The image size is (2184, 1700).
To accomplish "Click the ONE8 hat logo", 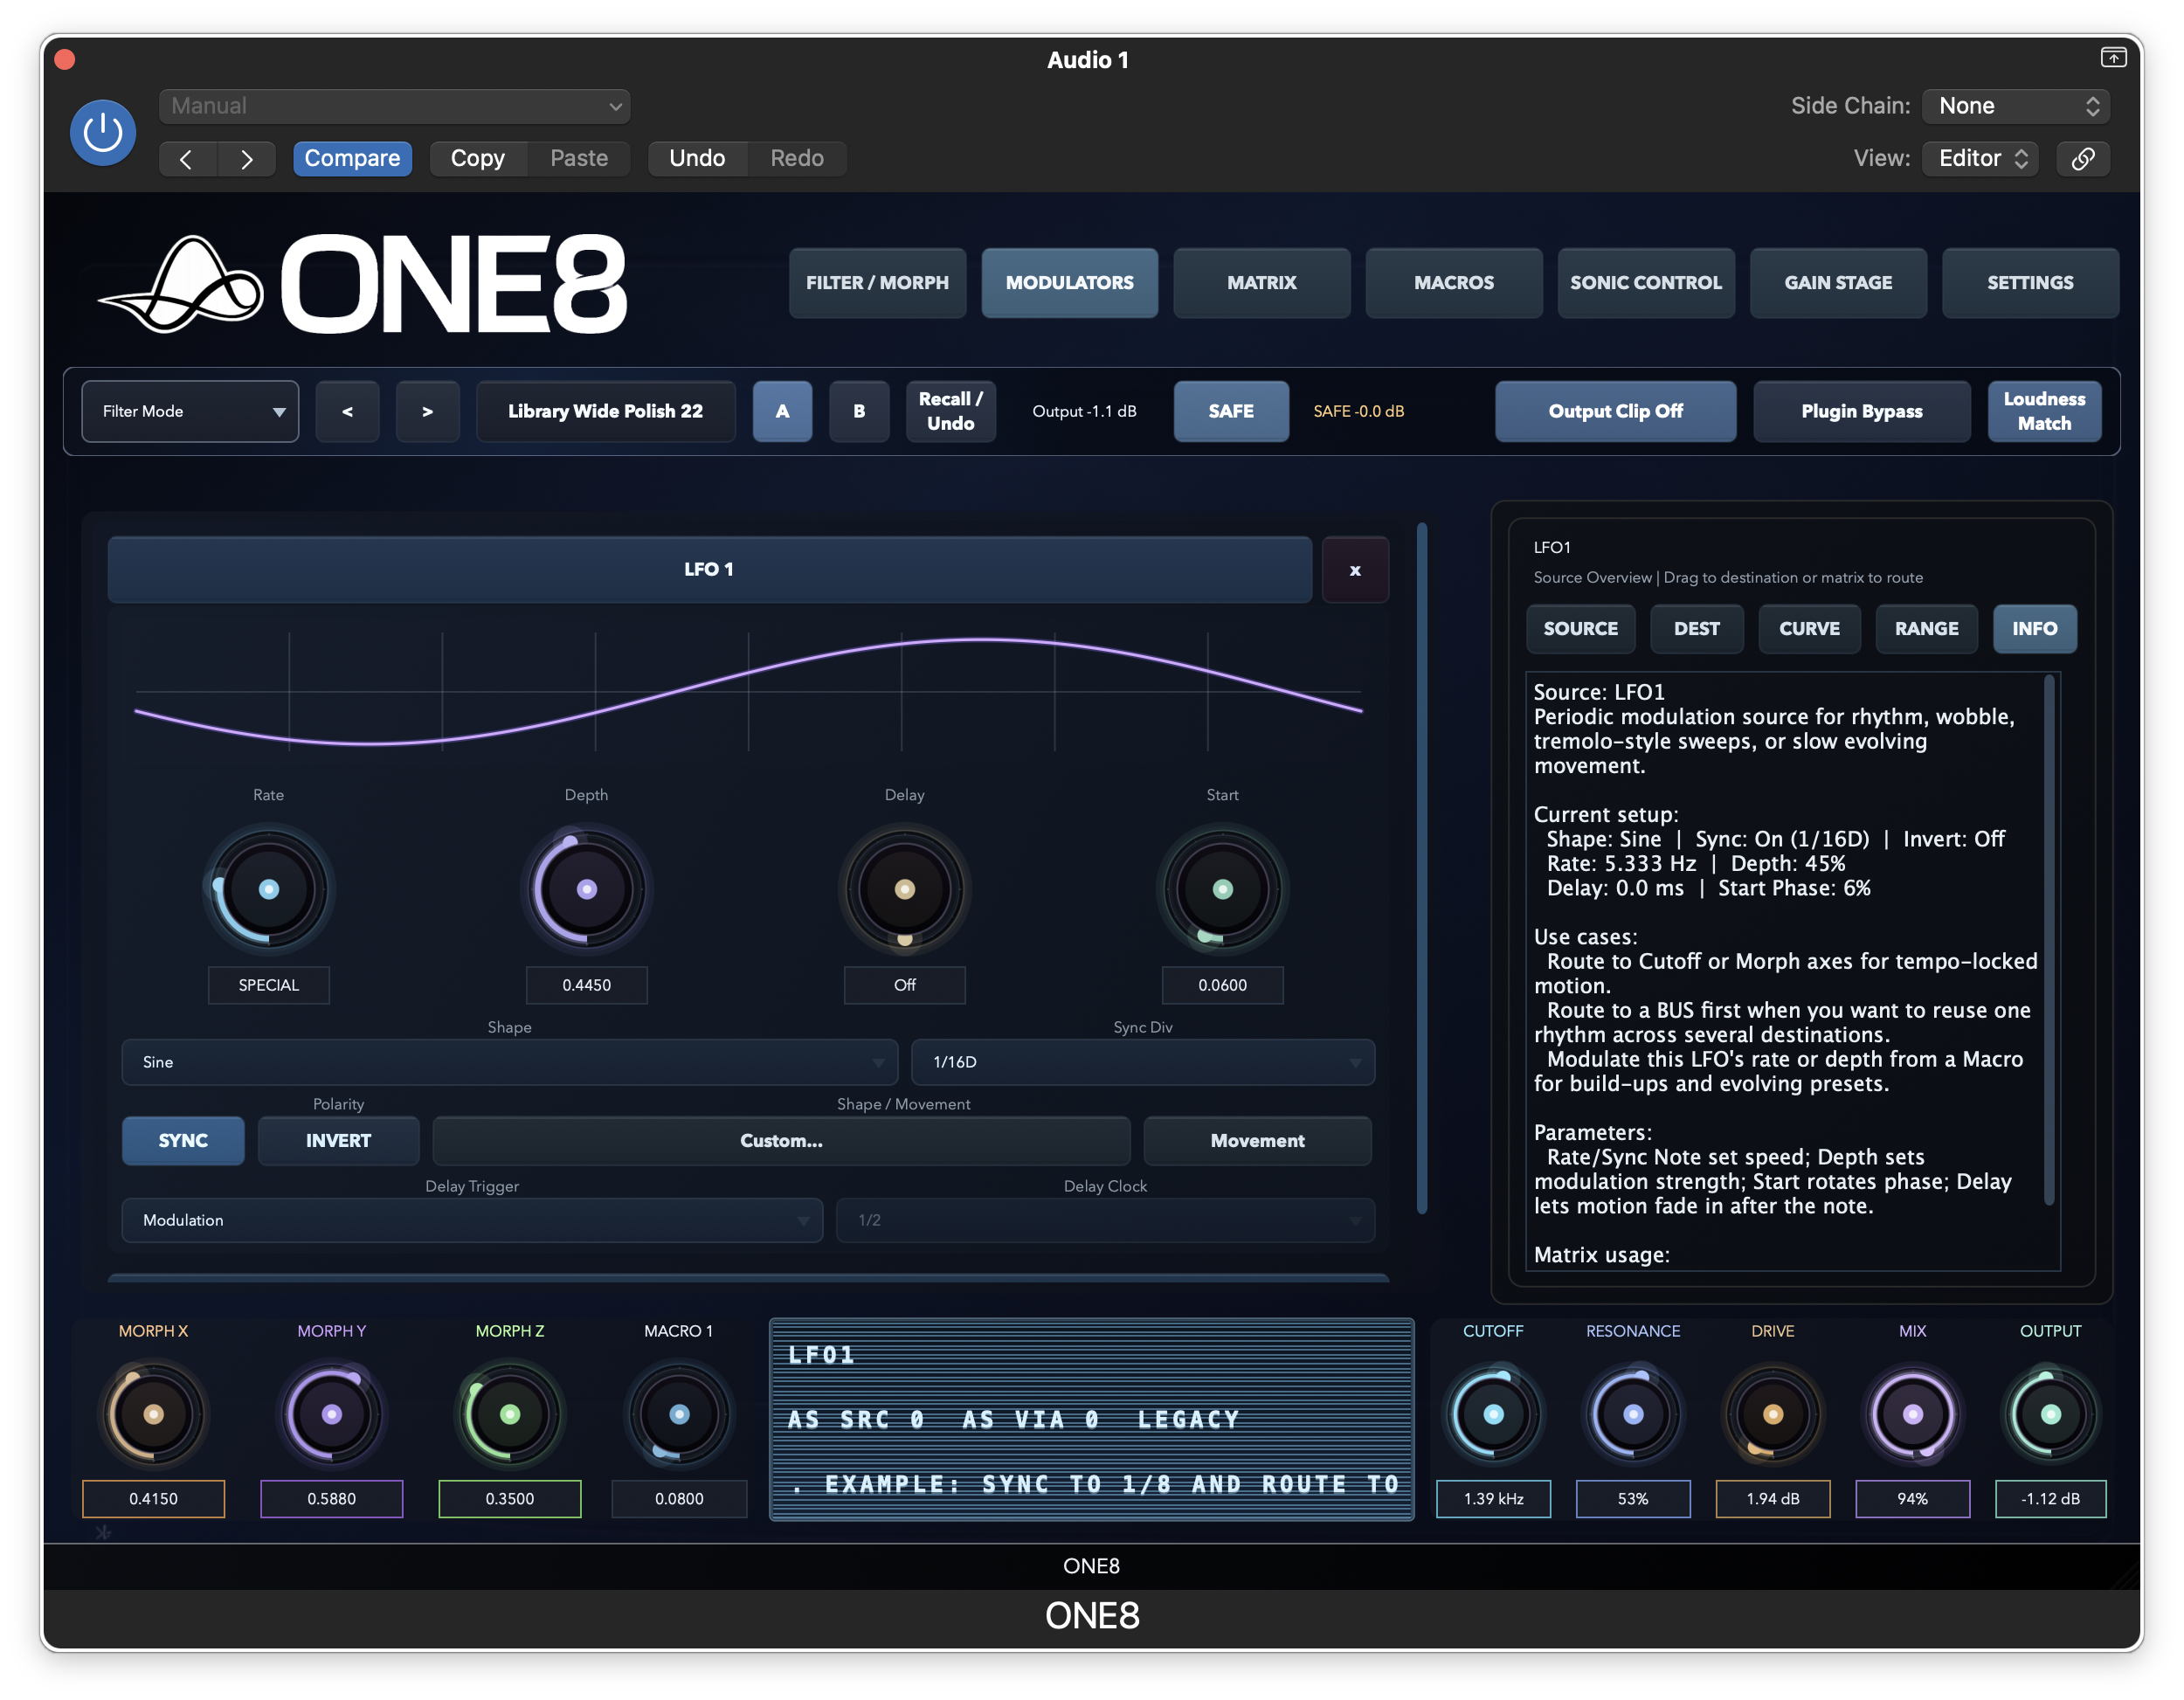I will pos(182,284).
